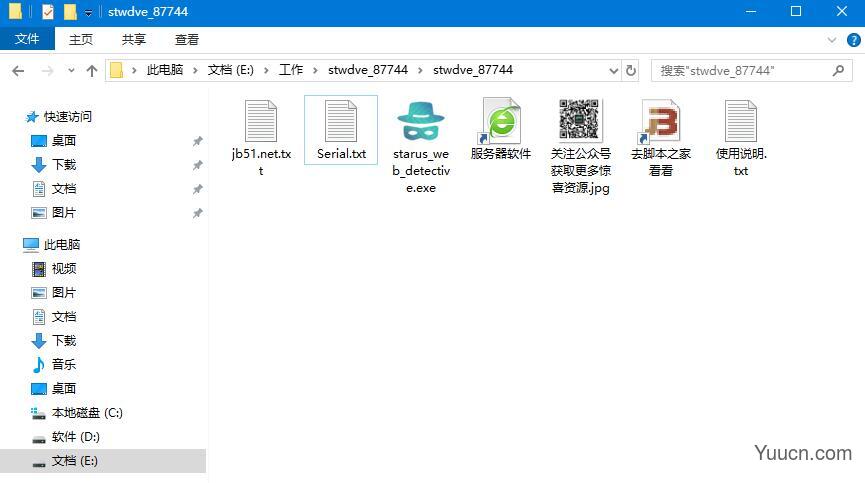Open the recent locations dropdown
Screen dimensions: 865x483
[x=71, y=71]
